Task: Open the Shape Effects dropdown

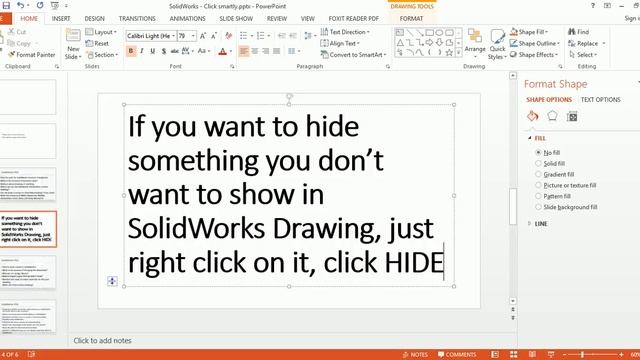Action: [x=534, y=54]
